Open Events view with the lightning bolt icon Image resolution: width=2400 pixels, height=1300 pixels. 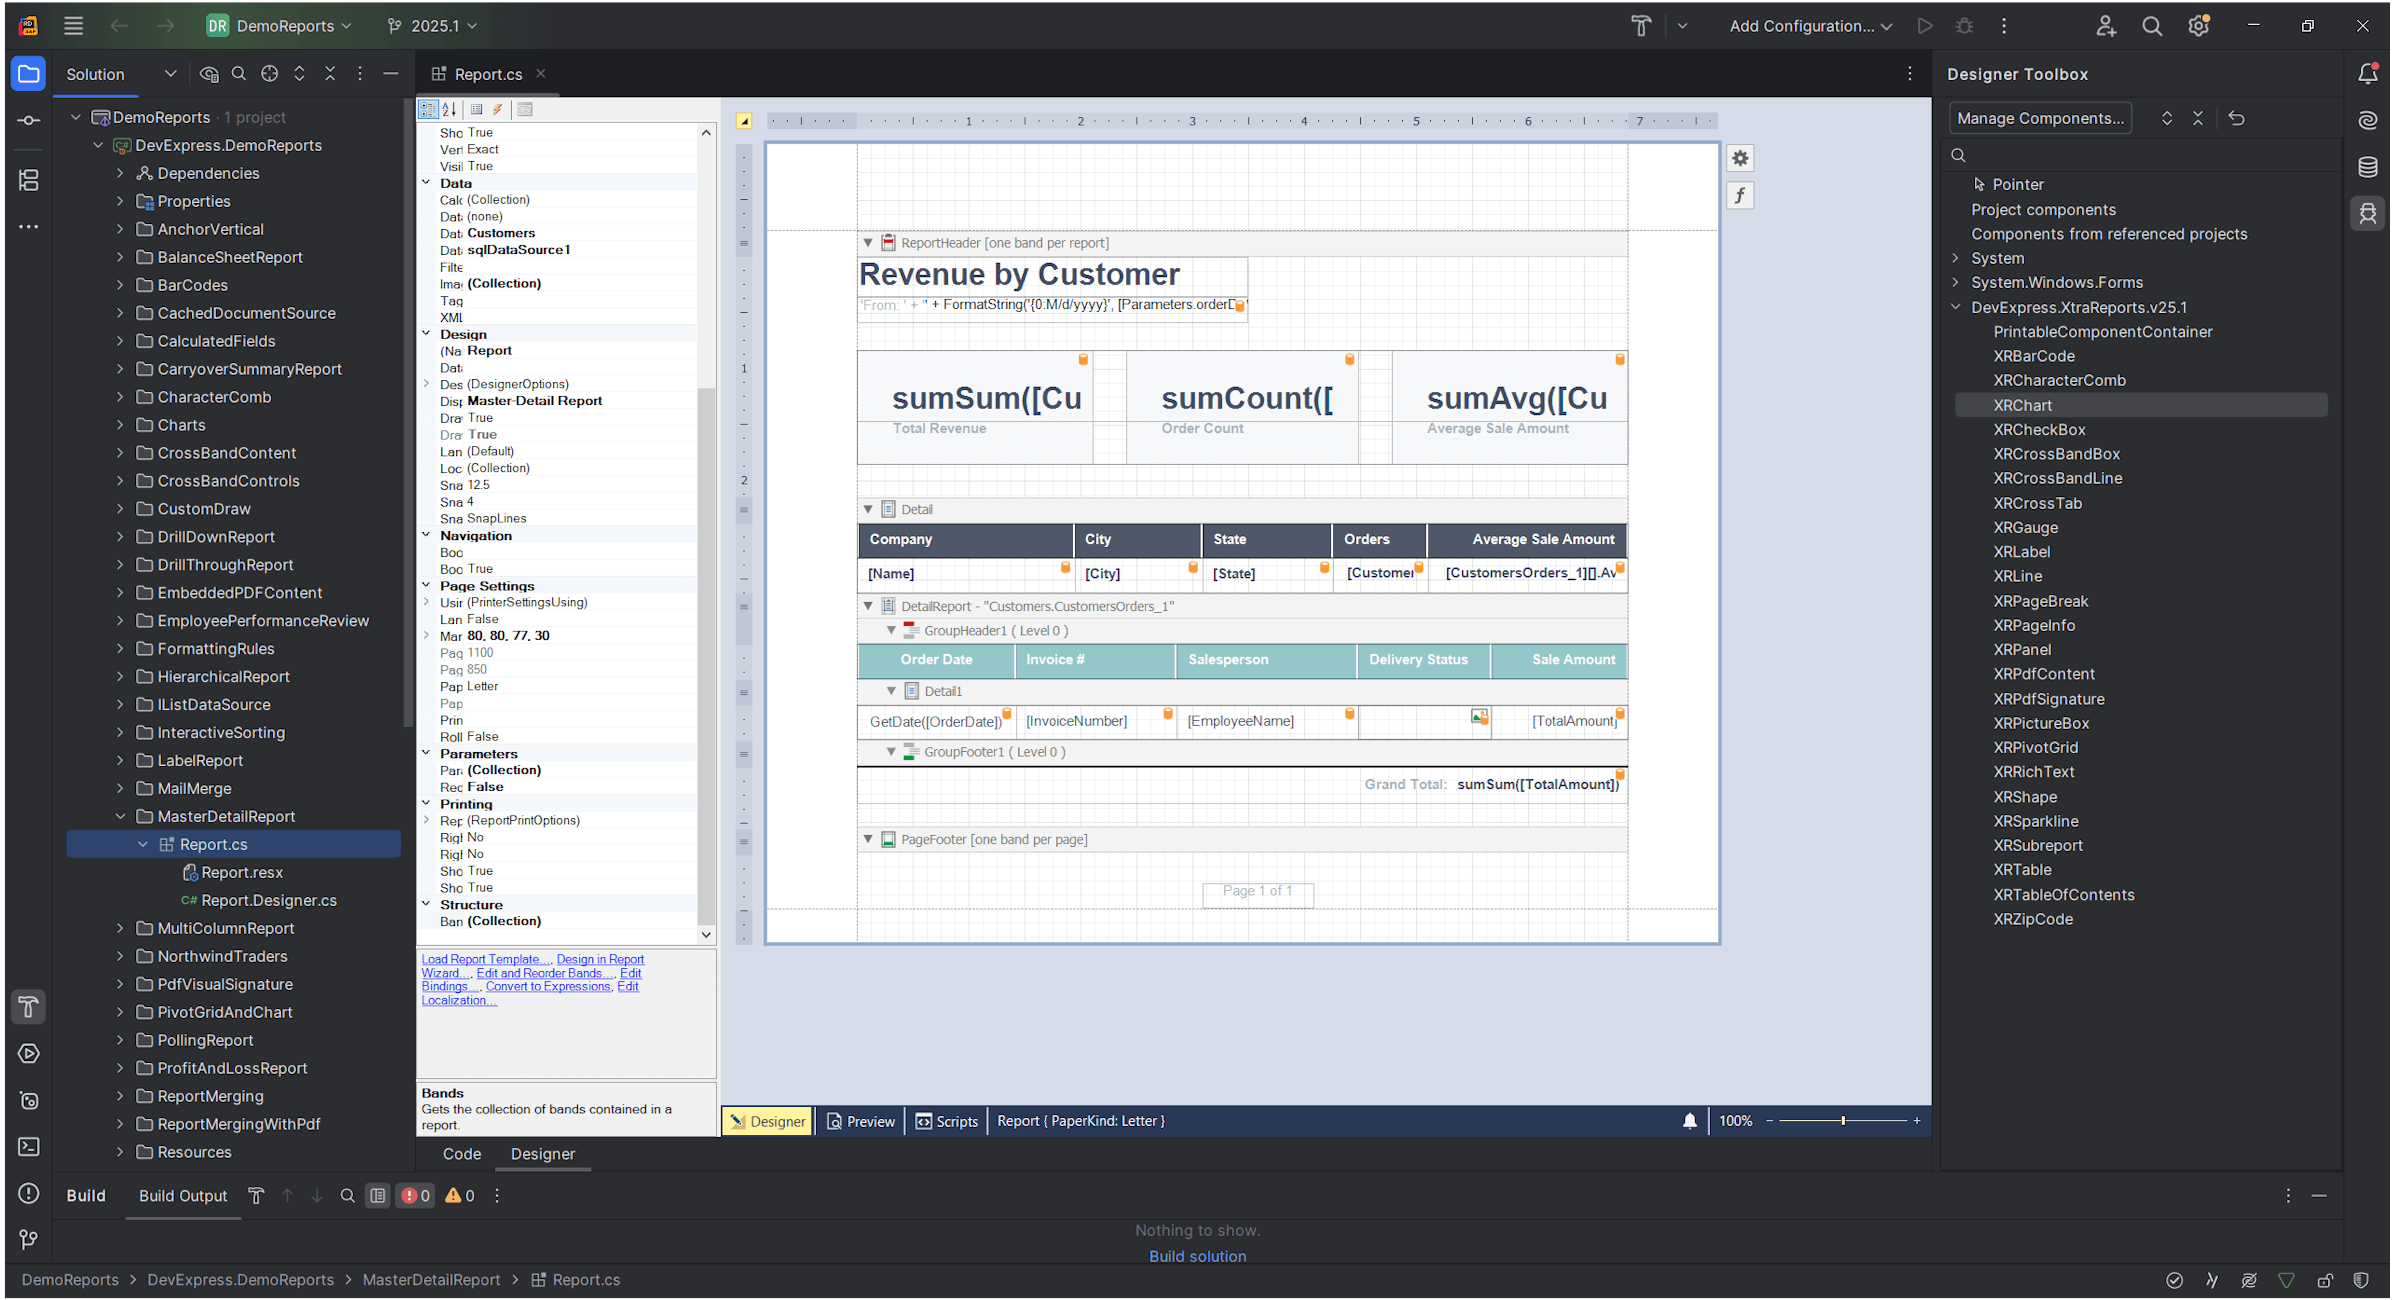click(499, 109)
